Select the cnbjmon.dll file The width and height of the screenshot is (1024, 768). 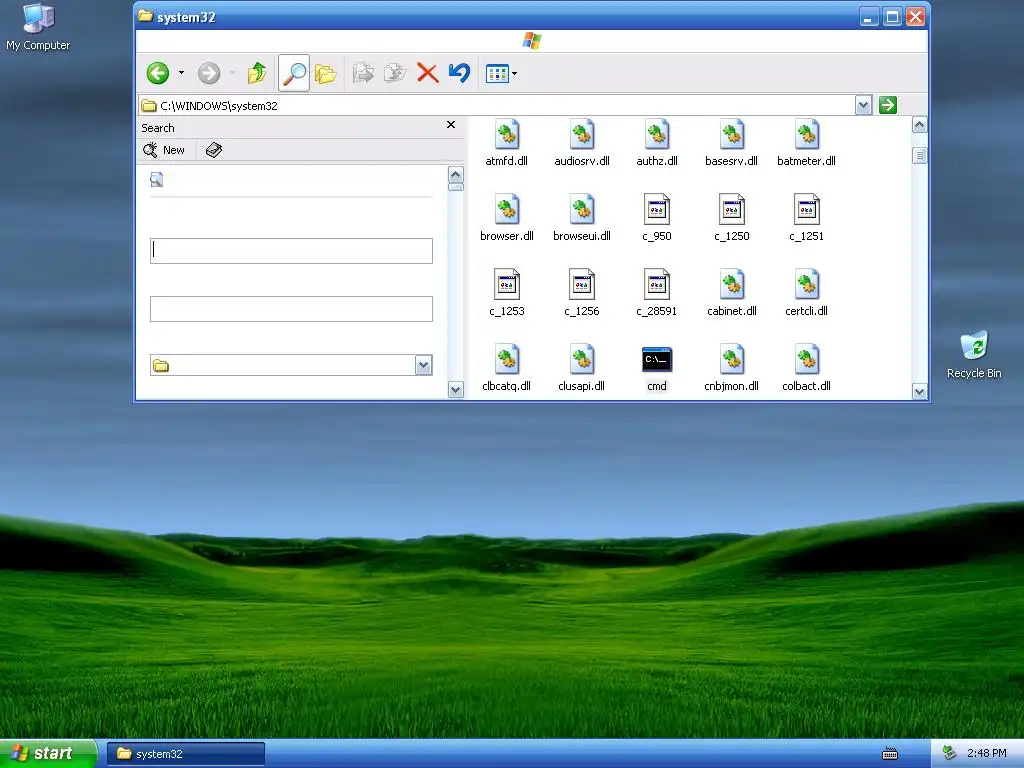[x=731, y=369]
